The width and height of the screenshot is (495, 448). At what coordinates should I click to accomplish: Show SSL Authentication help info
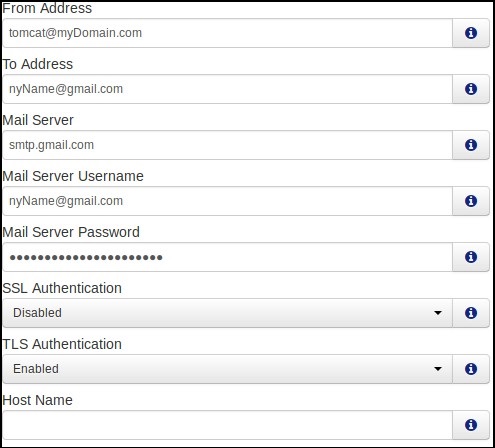pyautogui.click(x=471, y=313)
